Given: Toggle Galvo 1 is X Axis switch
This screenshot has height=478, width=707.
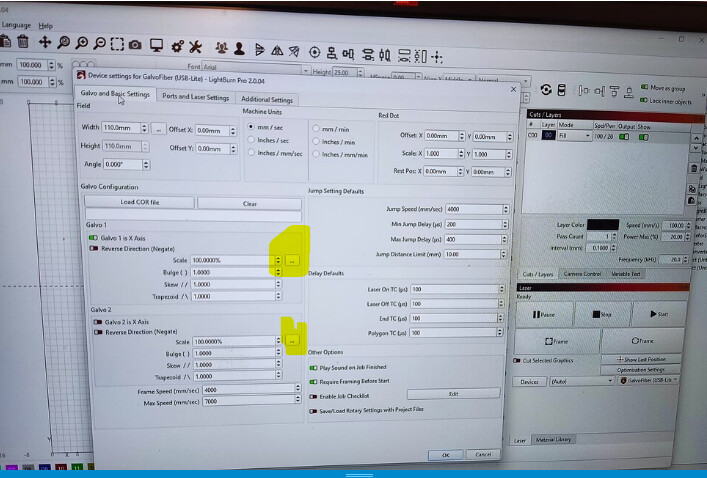Looking at the screenshot, I should (x=93, y=238).
